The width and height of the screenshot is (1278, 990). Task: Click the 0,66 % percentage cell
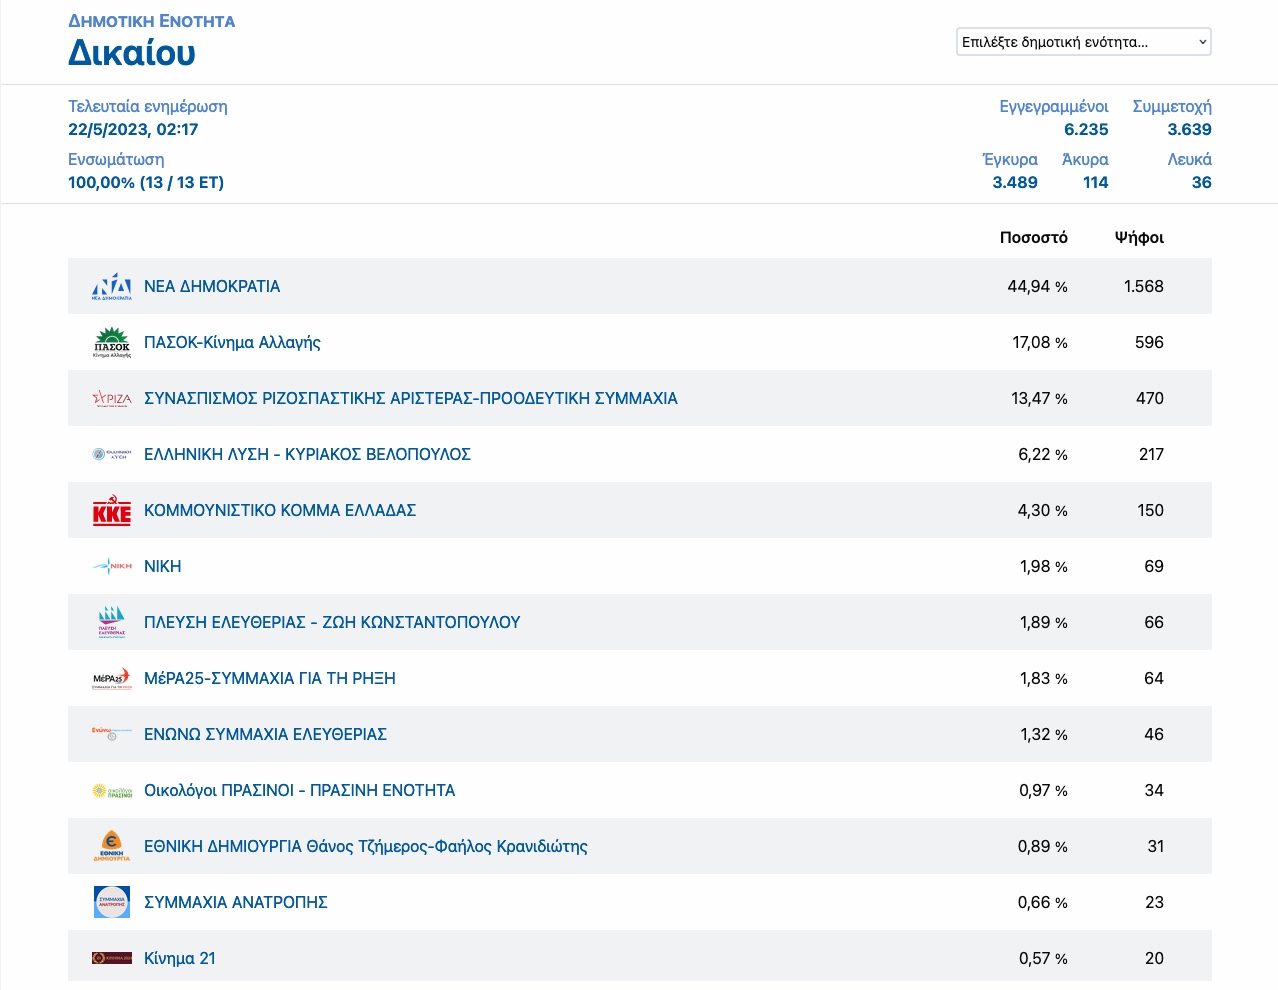coord(1043,902)
